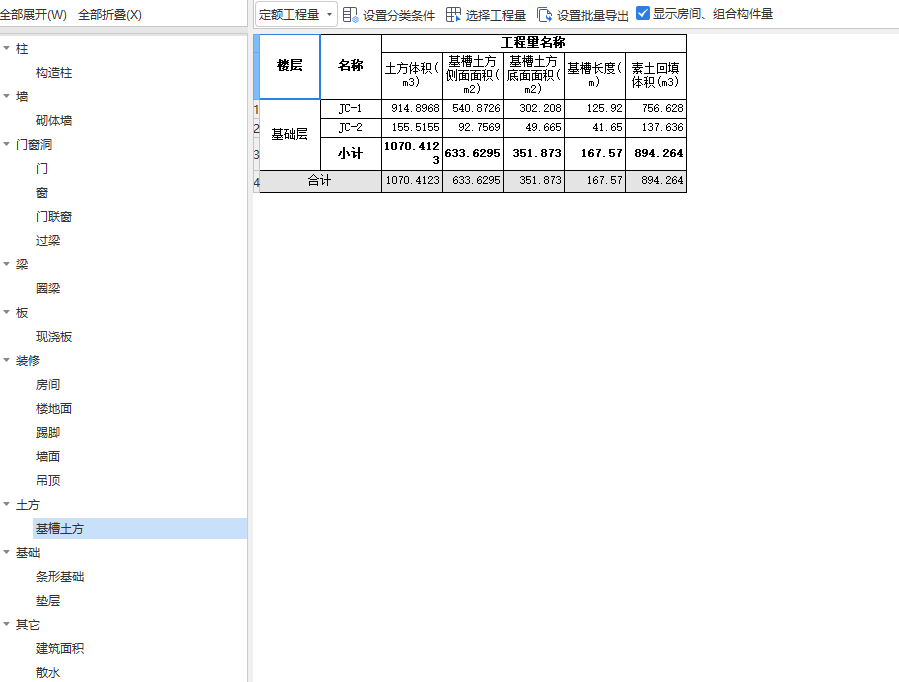Select 条形基础 under 基础
This screenshot has width=899, height=682.
(59, 576)
